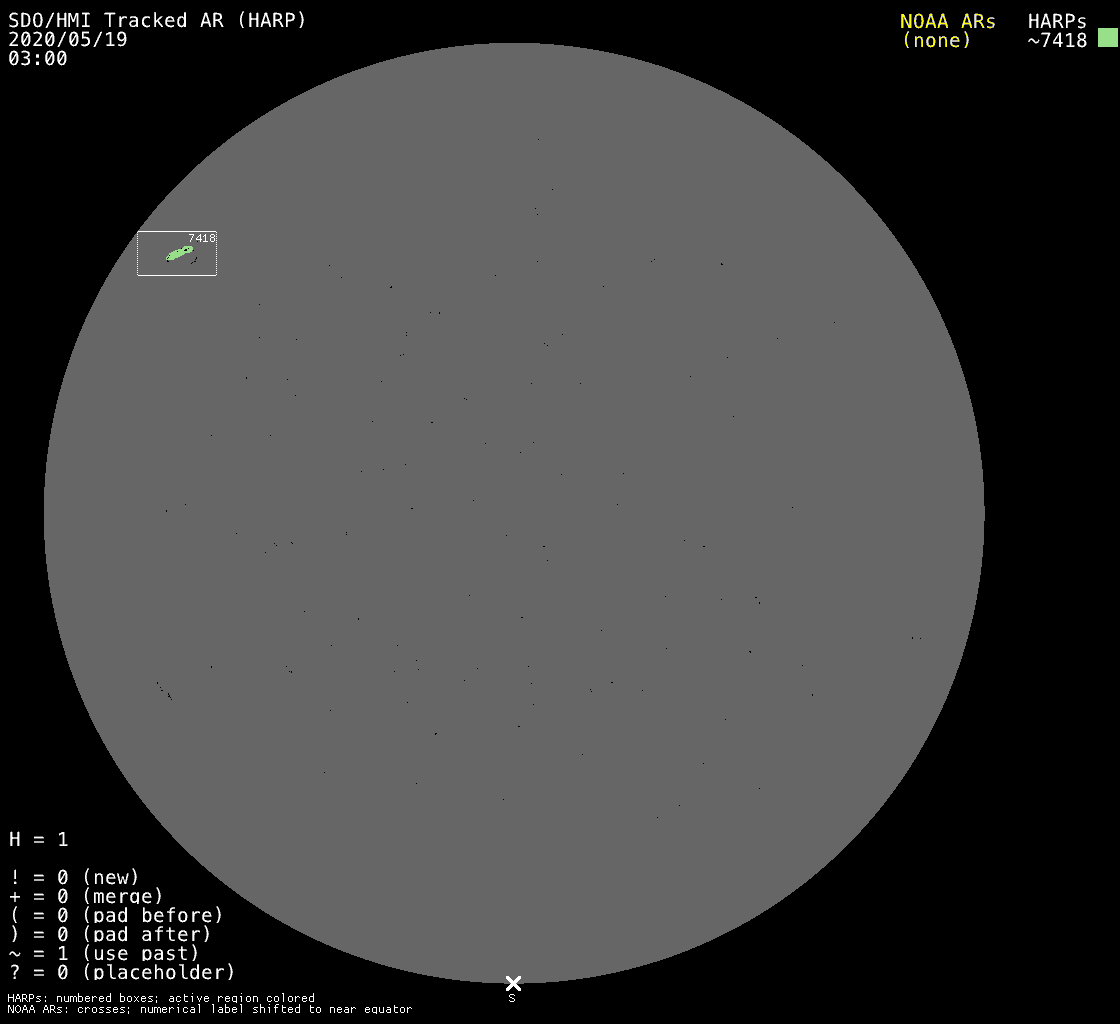Click the green active region inside HARP 7418
The height and width of the screenshot is (1024, 1120).
pos(179,254)
